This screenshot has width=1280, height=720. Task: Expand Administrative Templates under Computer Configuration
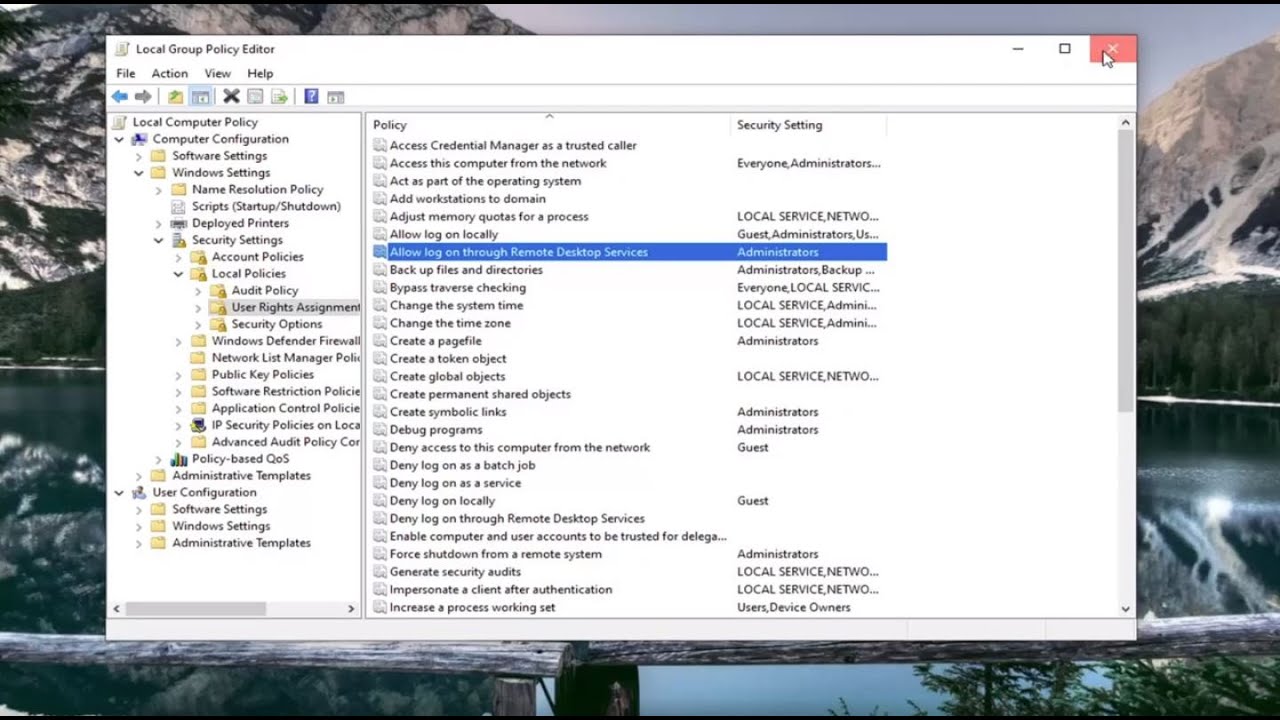coord(139,475)
